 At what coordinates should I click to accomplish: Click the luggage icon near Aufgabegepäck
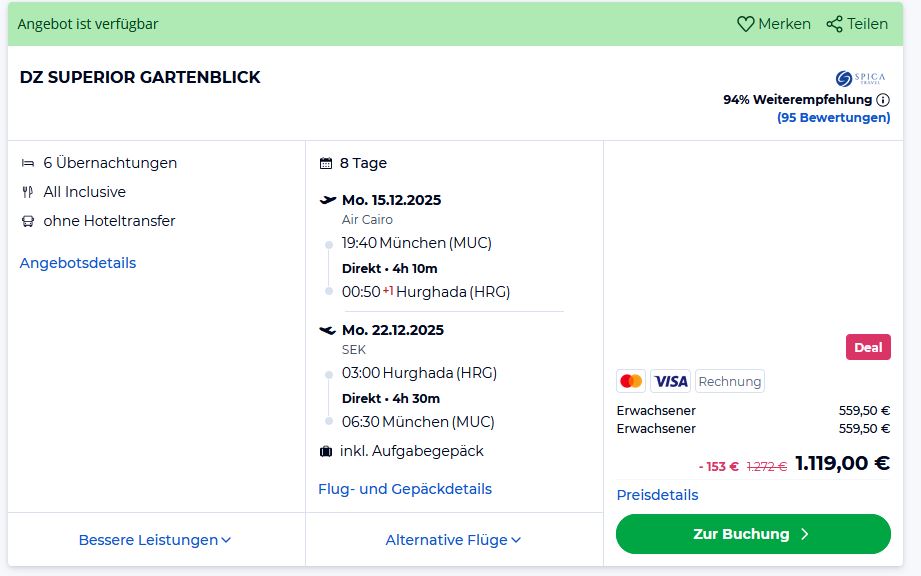(x=326, y=451)
